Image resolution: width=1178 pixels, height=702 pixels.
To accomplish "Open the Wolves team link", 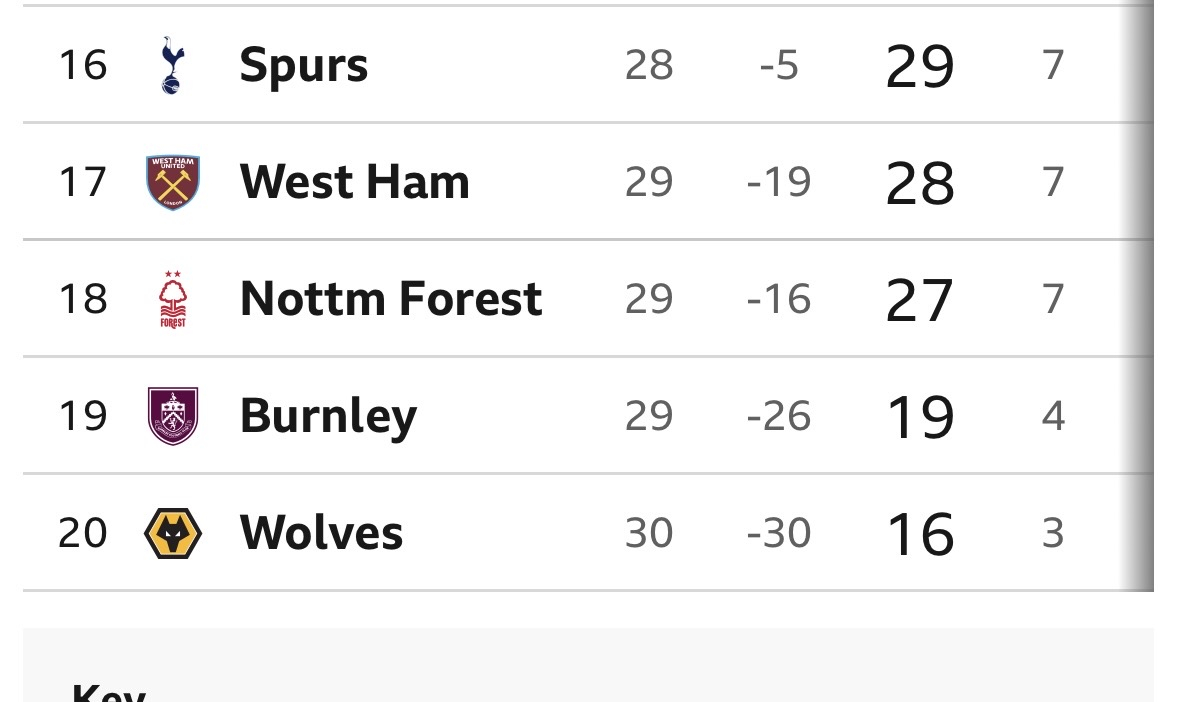I will [x=321, y=533].
